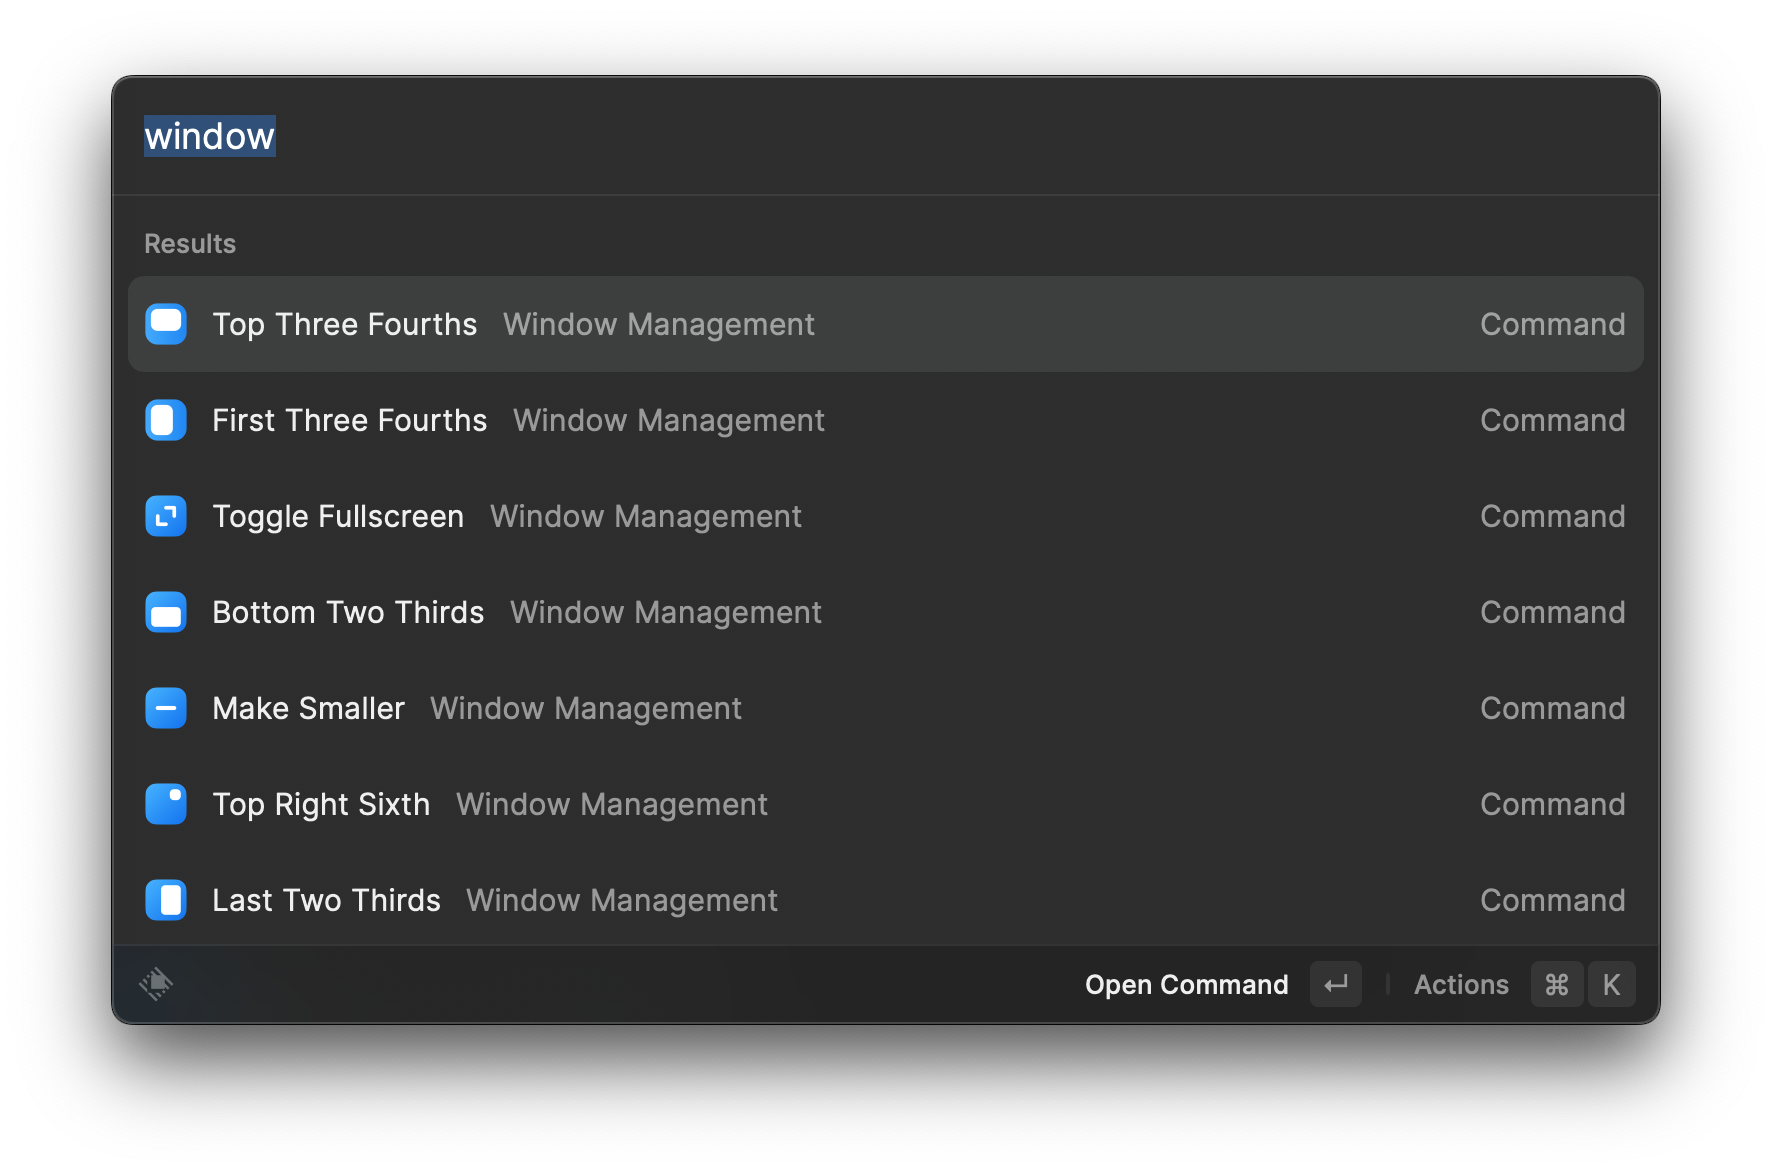The height and width of the screenshot is (1172, 1772).
Task: Choose the Last Two Thirds result
Action: click(326, 900)
